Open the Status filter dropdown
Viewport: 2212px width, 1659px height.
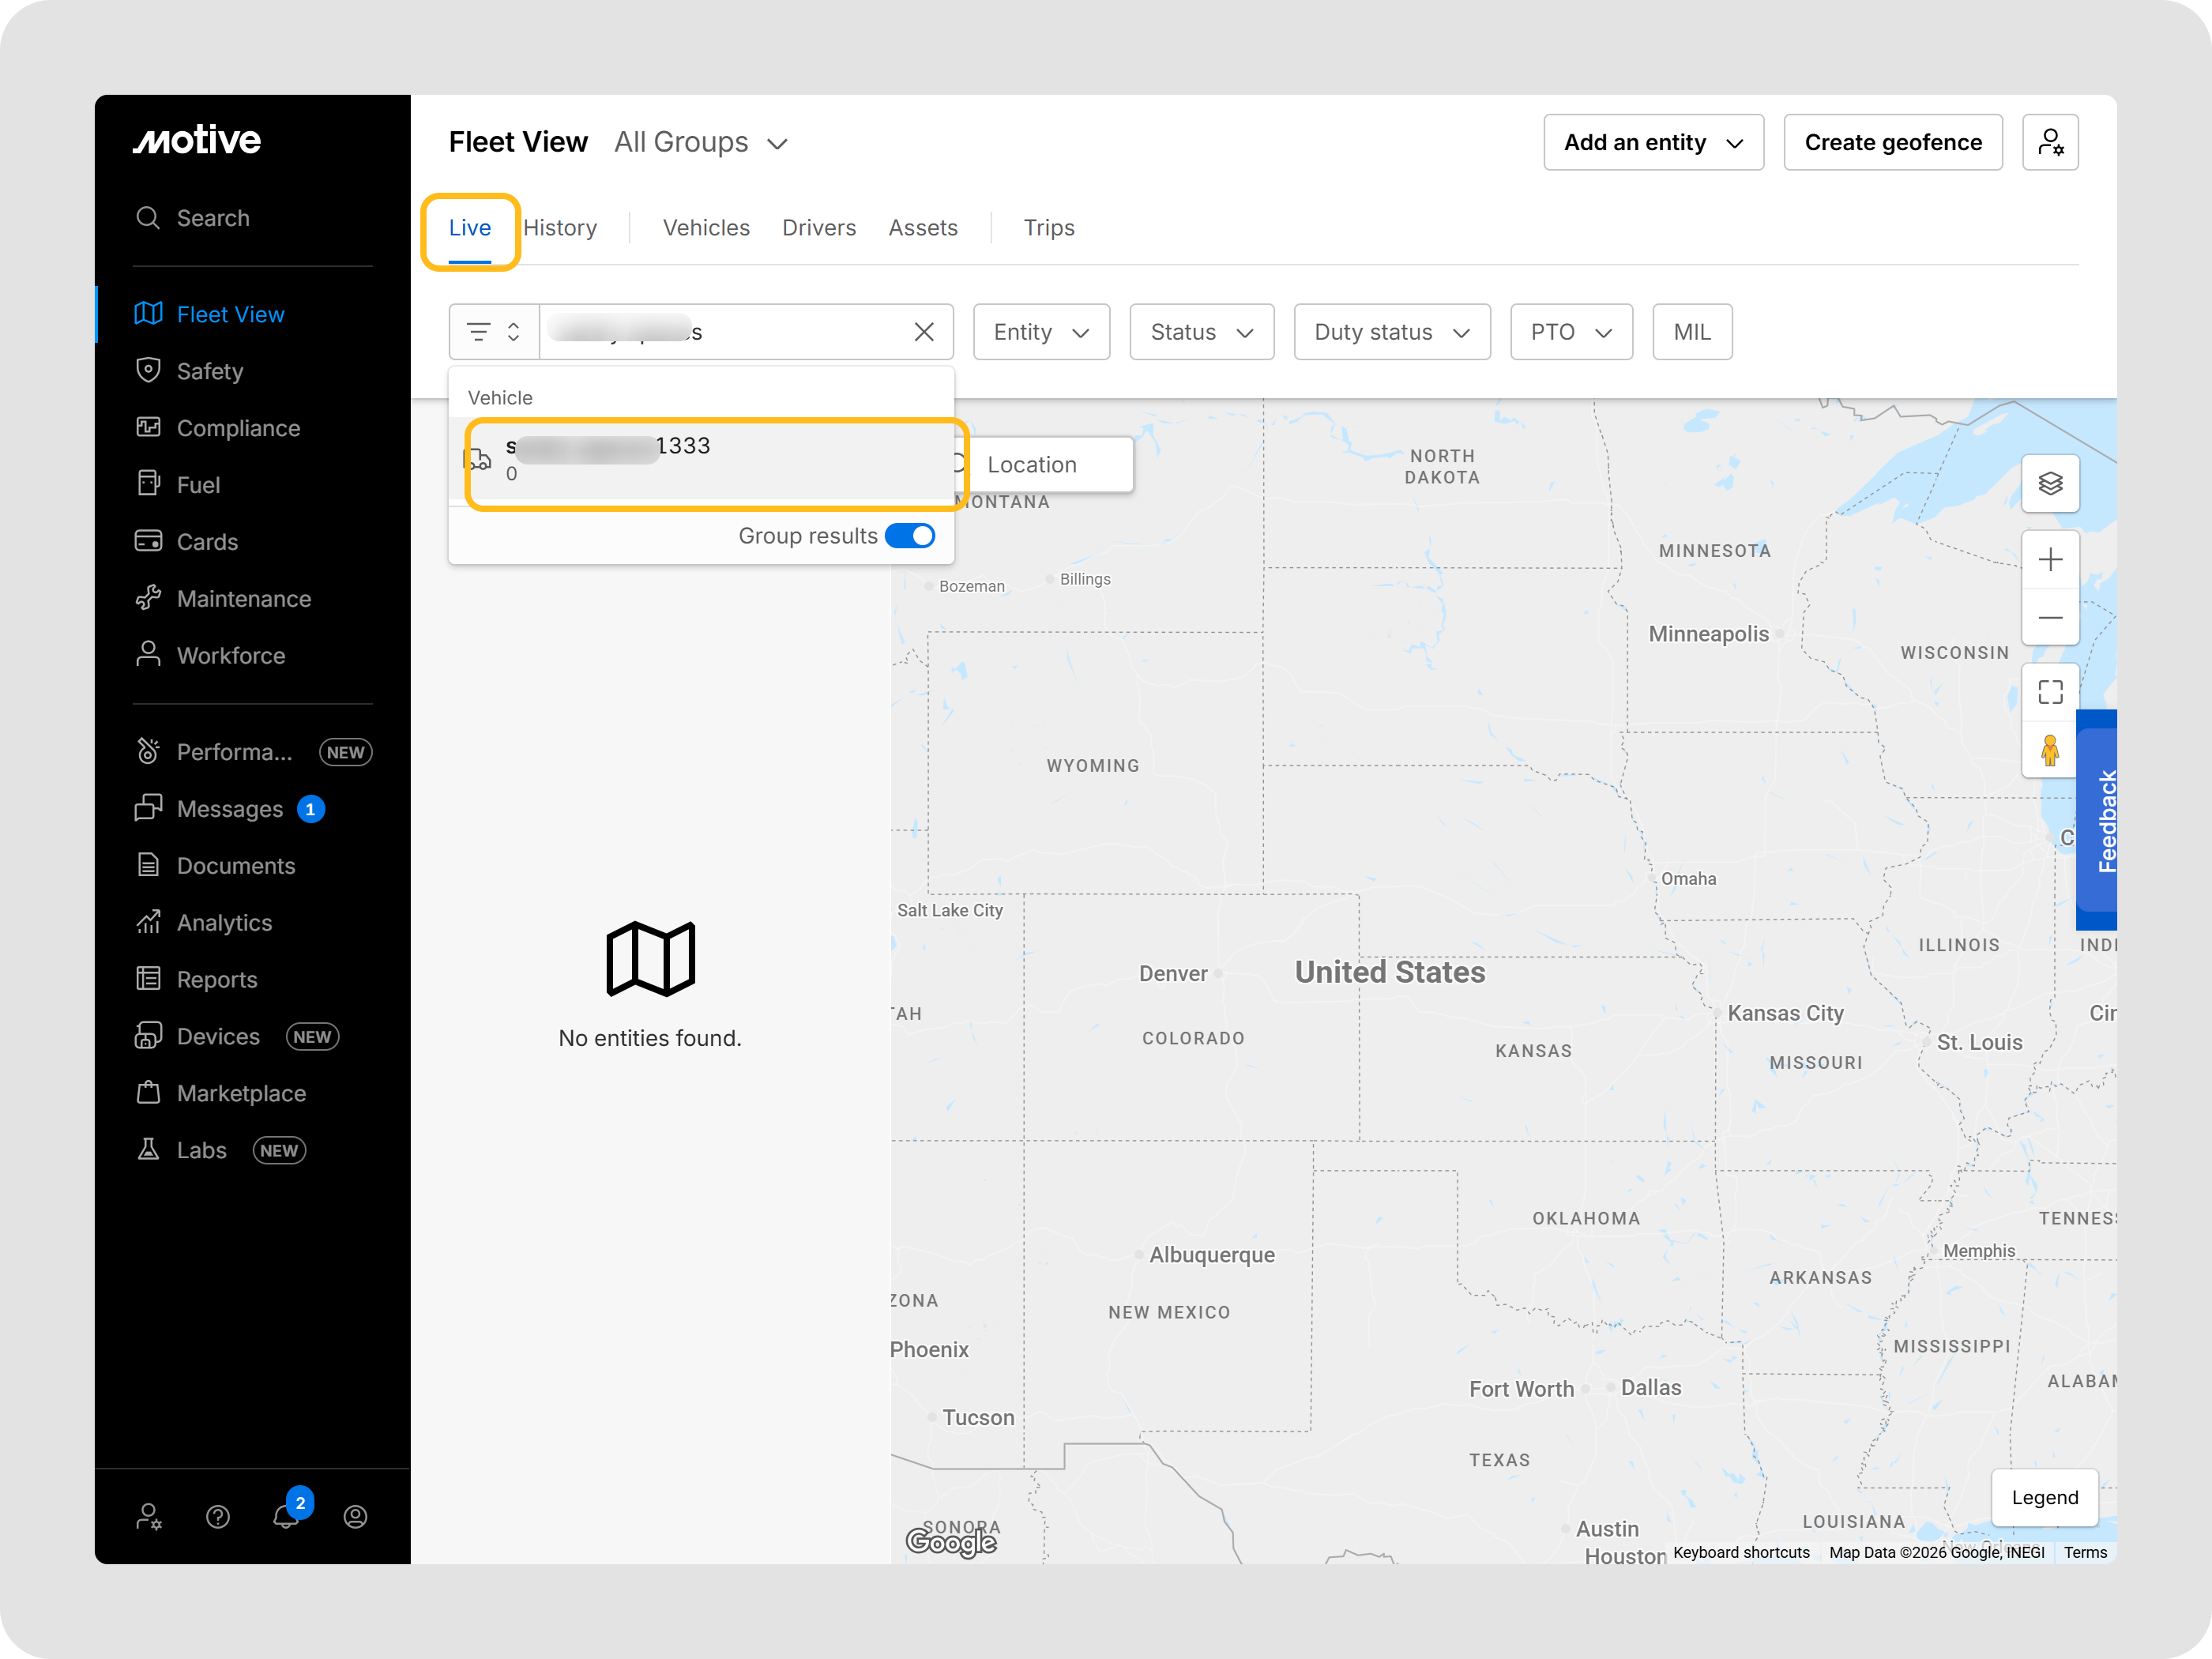1202,332
